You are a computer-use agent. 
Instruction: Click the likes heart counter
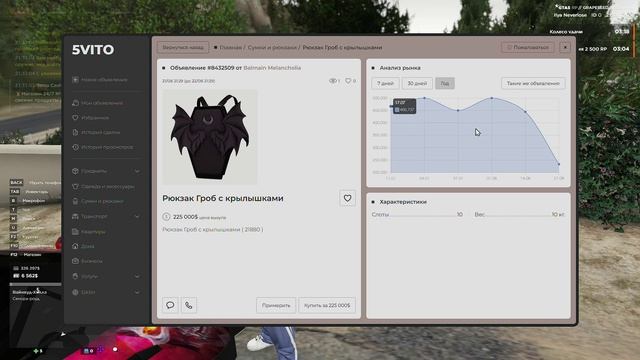coord(350,81)
